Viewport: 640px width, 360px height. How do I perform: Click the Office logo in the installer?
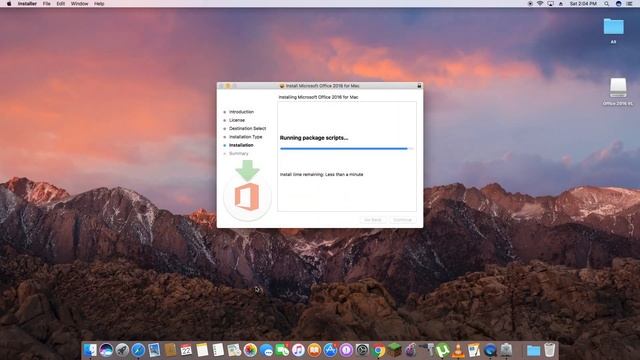pos(247,197)
